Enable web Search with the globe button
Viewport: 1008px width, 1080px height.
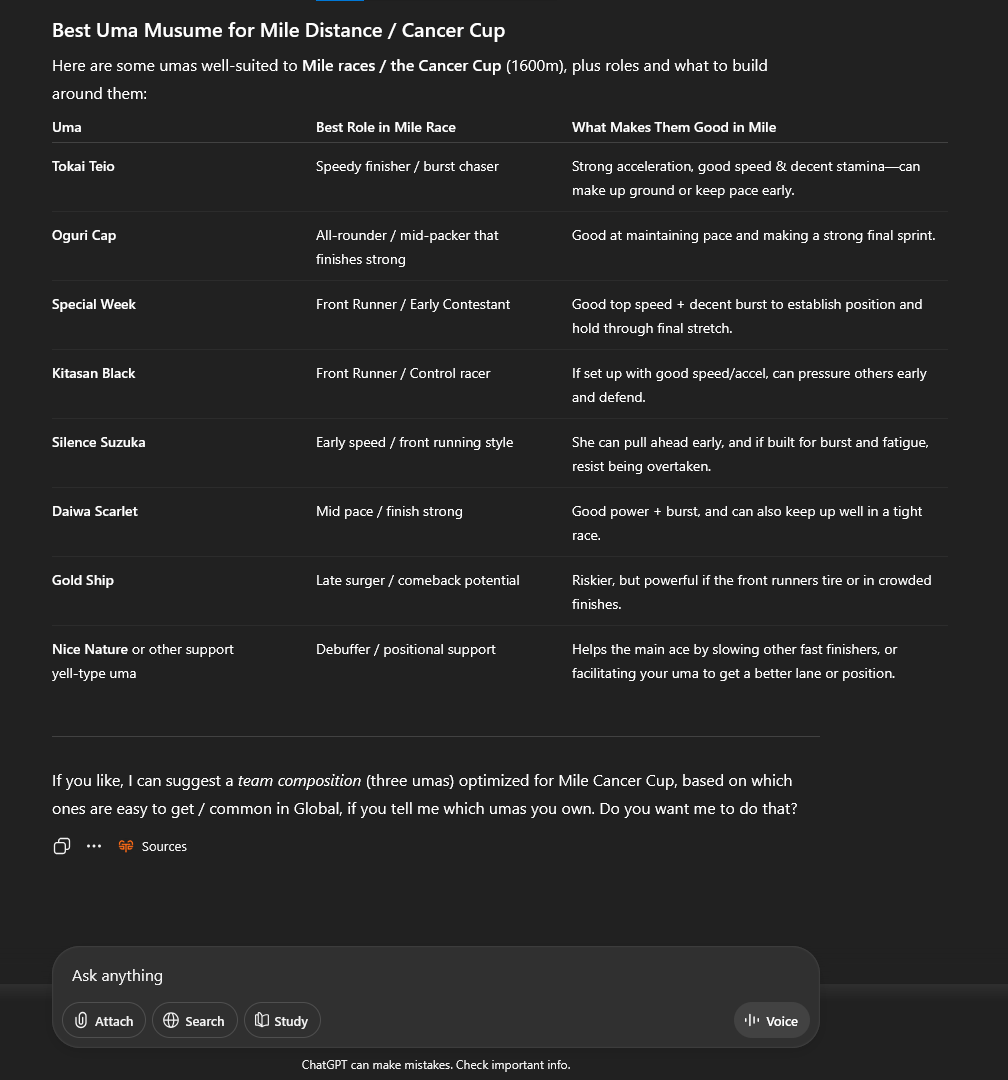point(195,1020)
